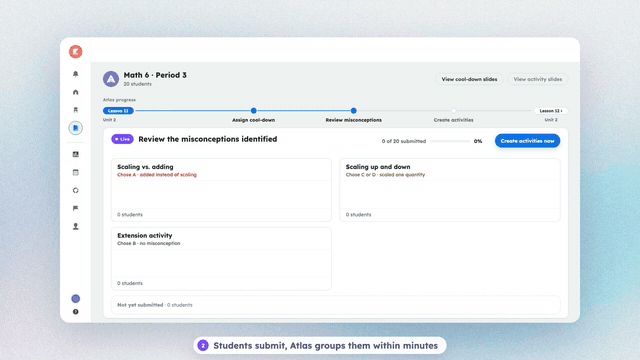The image size is (640, 360).
Task: Click the circular refresh icon in sidebar
Action: (76, 190)
